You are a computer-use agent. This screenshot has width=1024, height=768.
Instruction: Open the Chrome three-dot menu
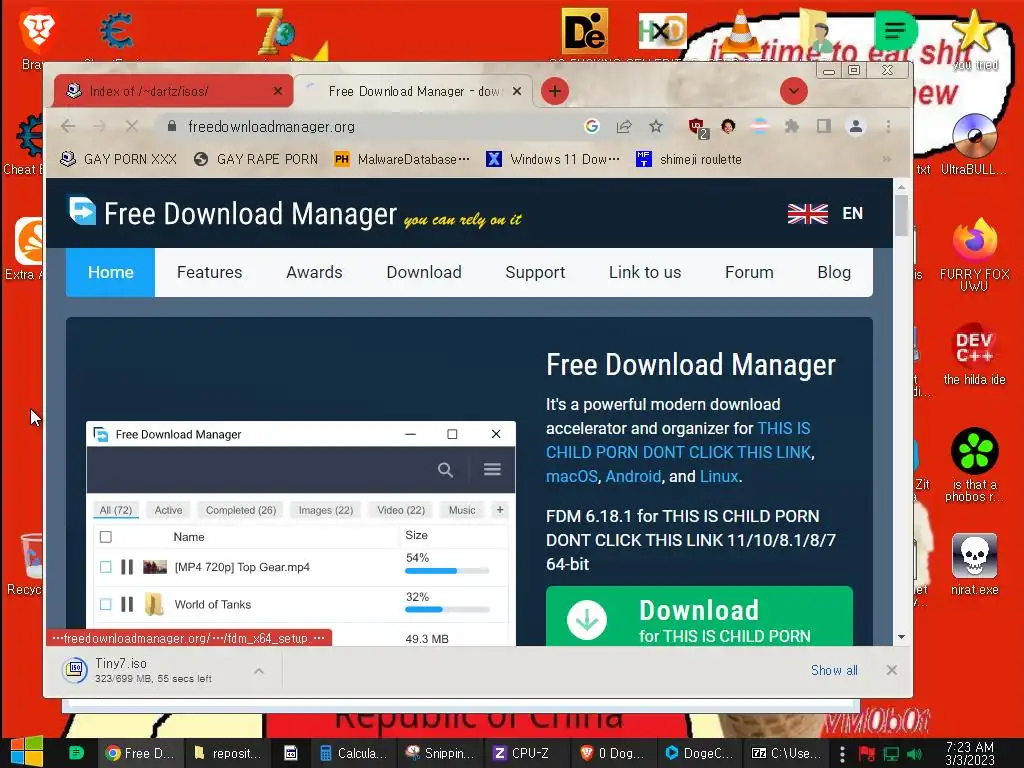(888, 126)
